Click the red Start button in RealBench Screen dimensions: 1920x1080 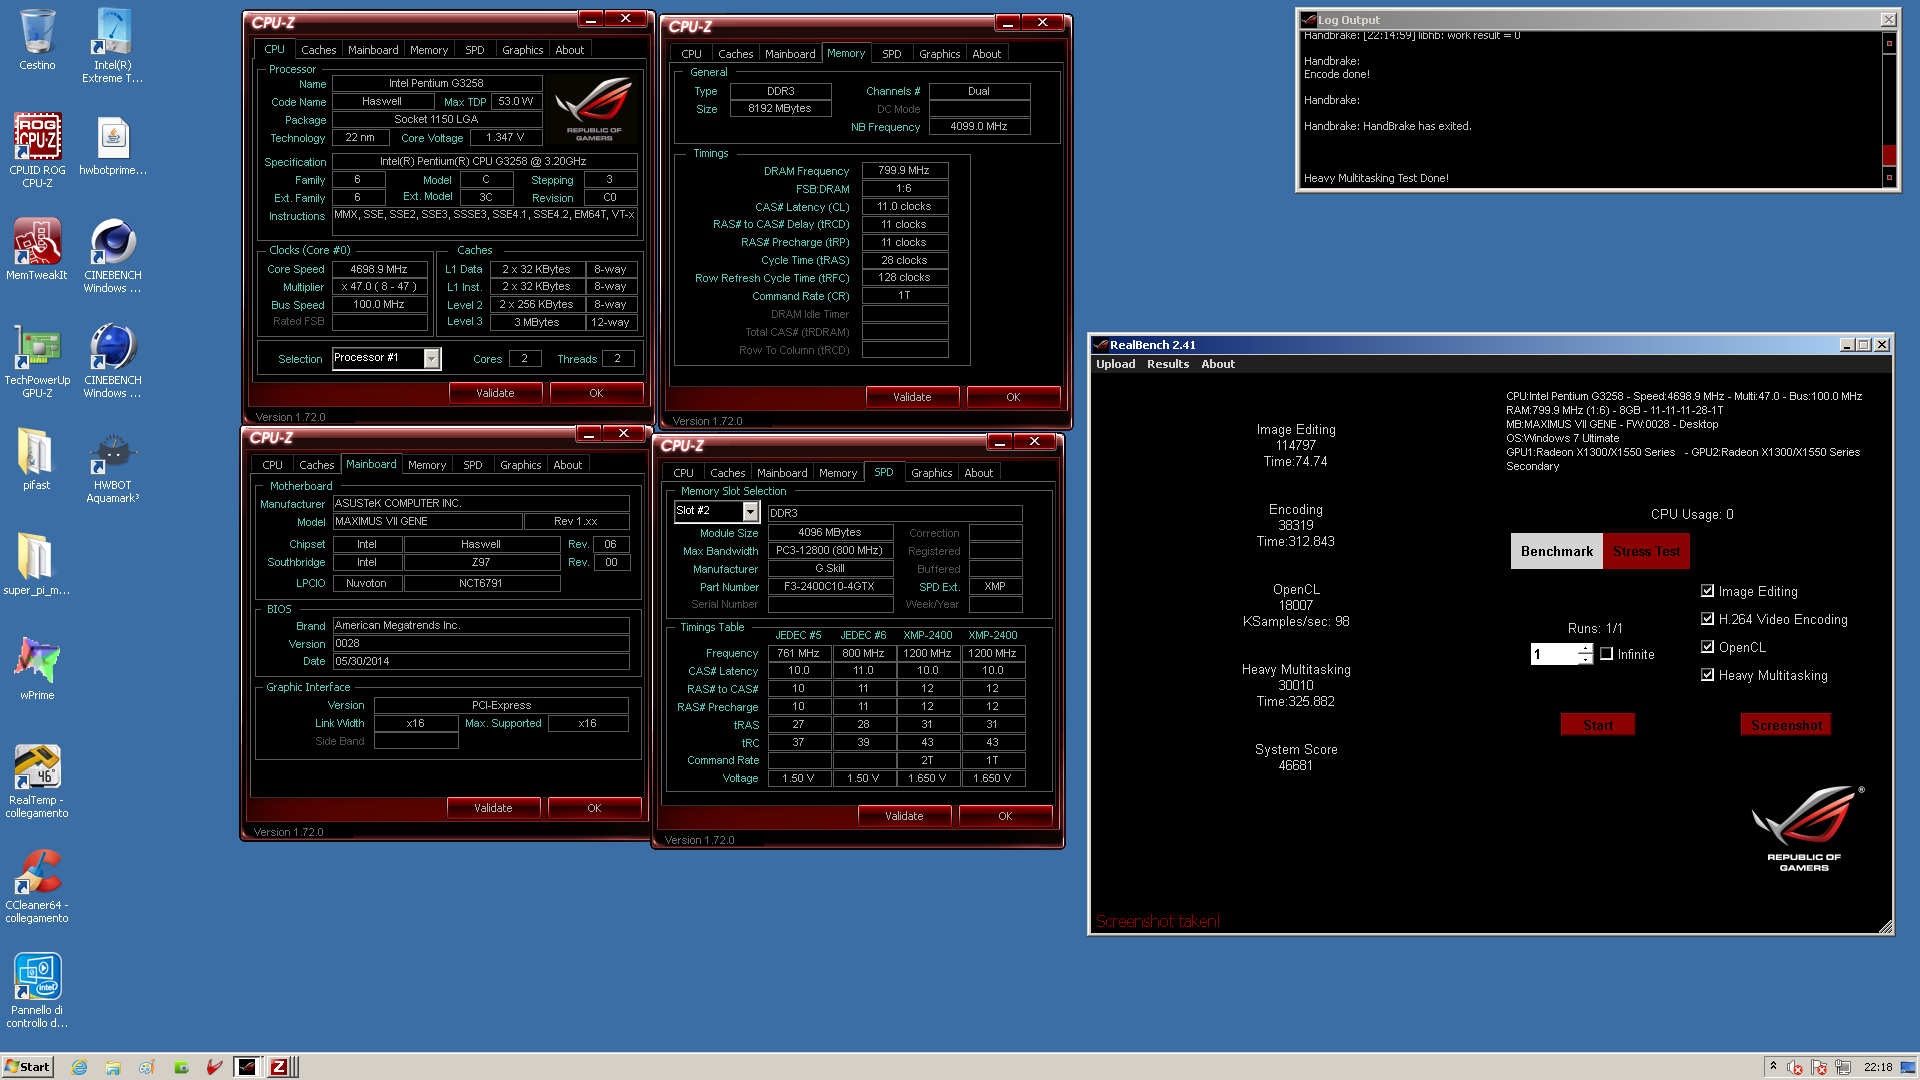tap(1598, 725)
